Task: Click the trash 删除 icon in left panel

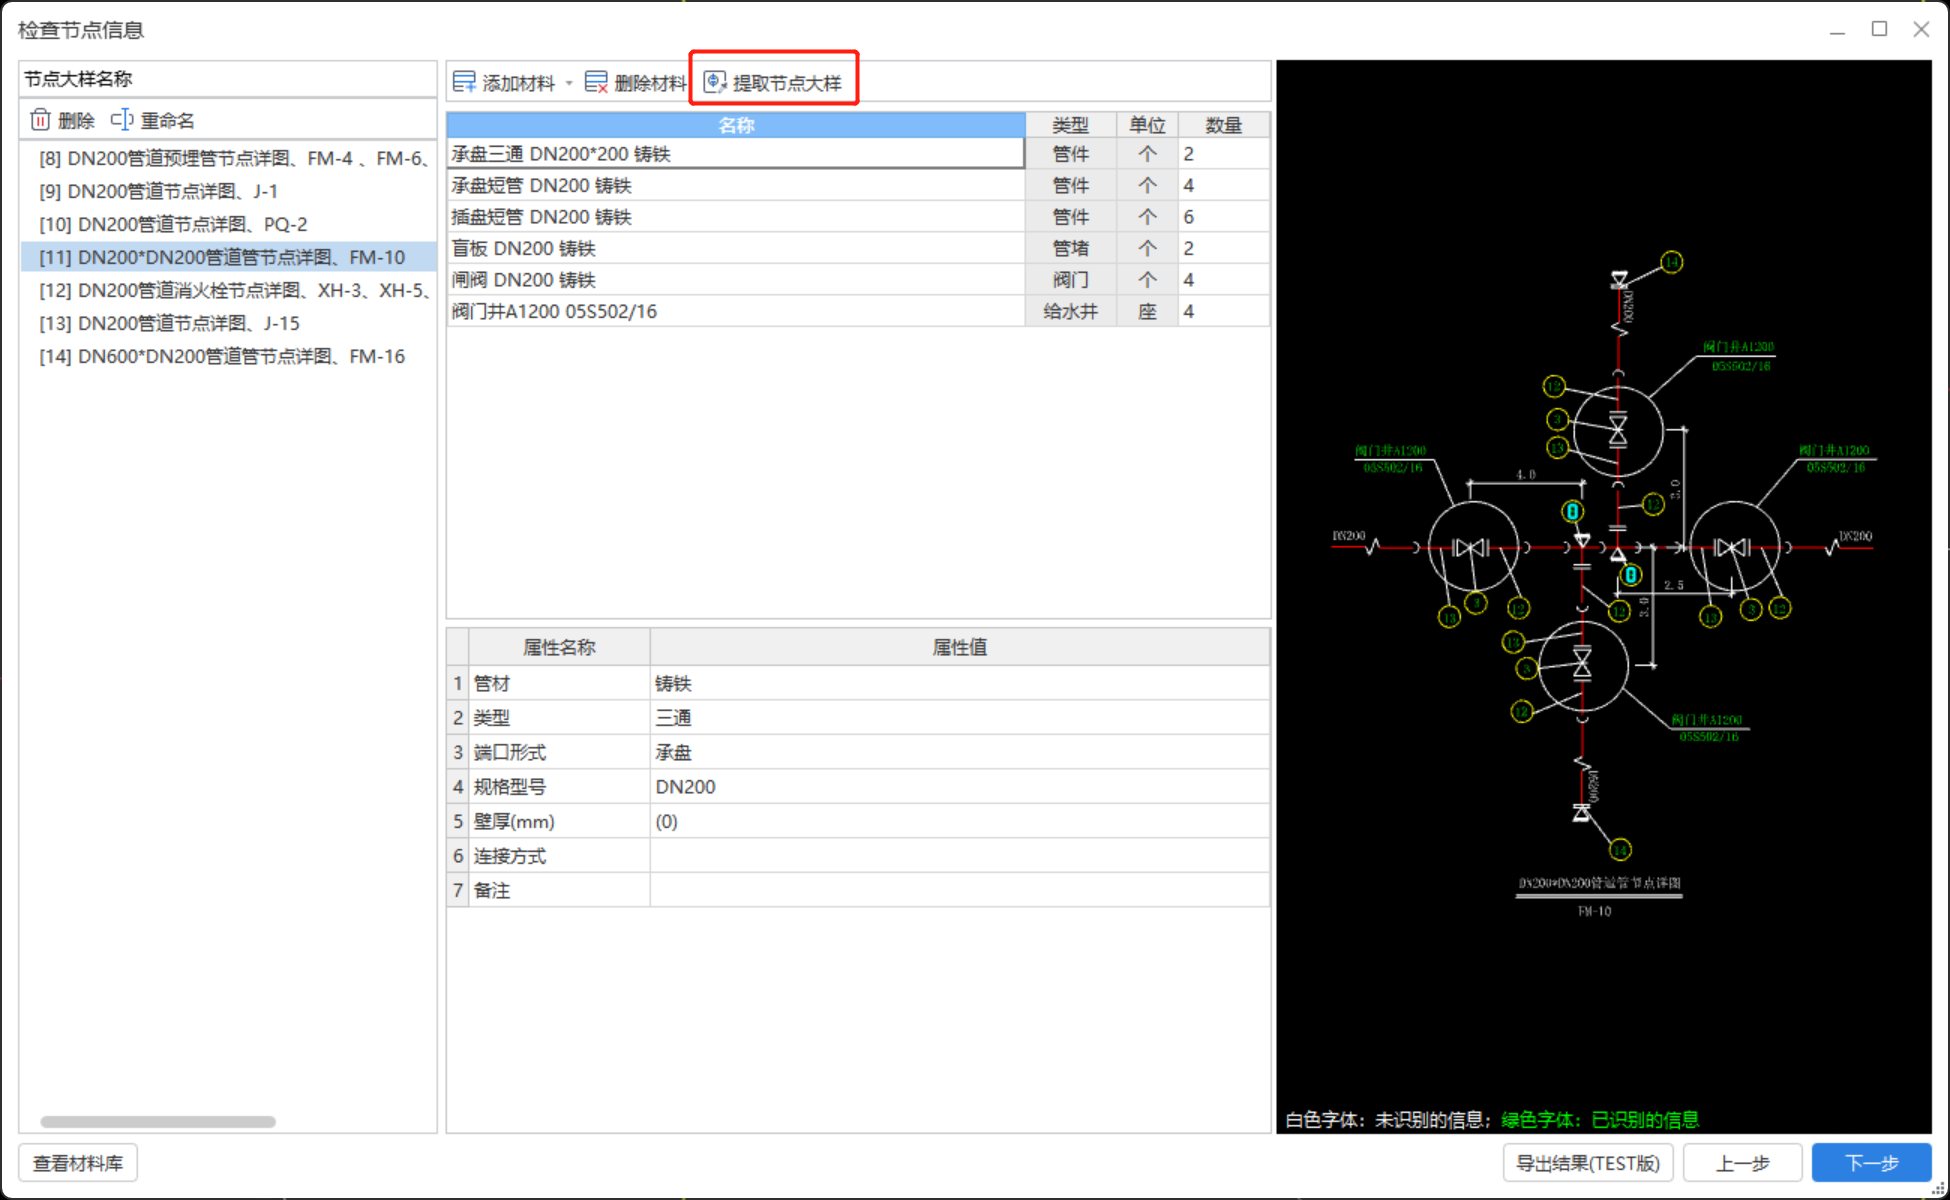Action: coord(40,120)
